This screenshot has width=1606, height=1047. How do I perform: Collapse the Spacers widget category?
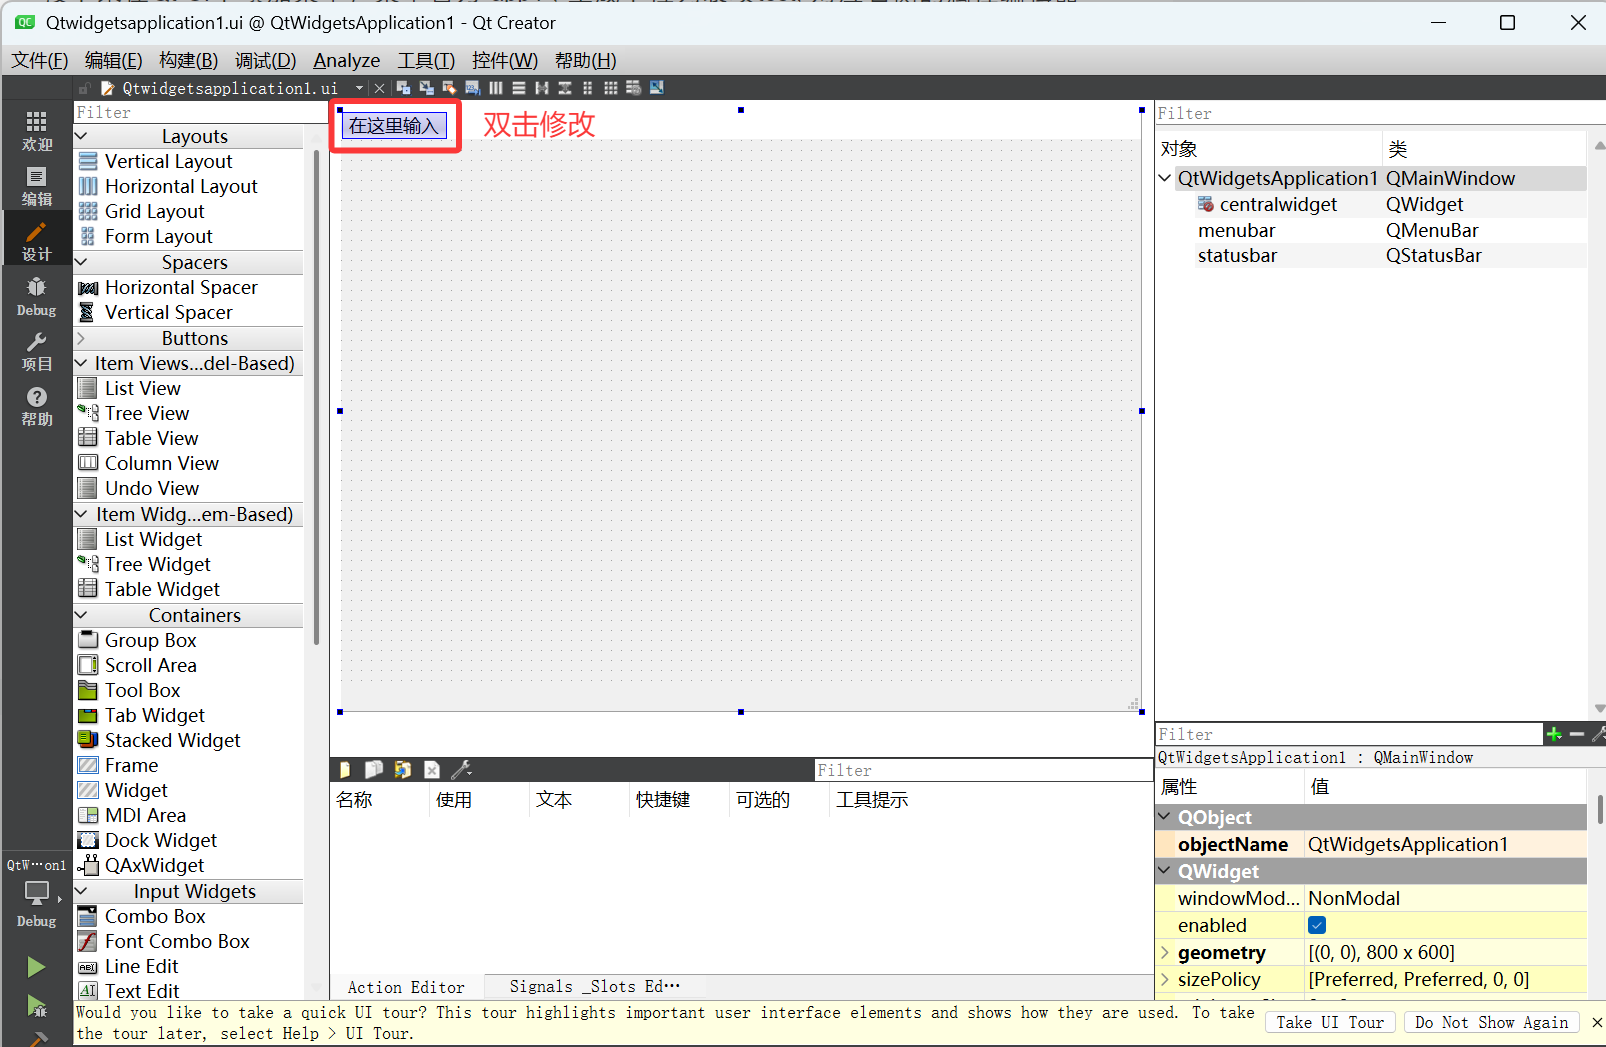point(82,262)
